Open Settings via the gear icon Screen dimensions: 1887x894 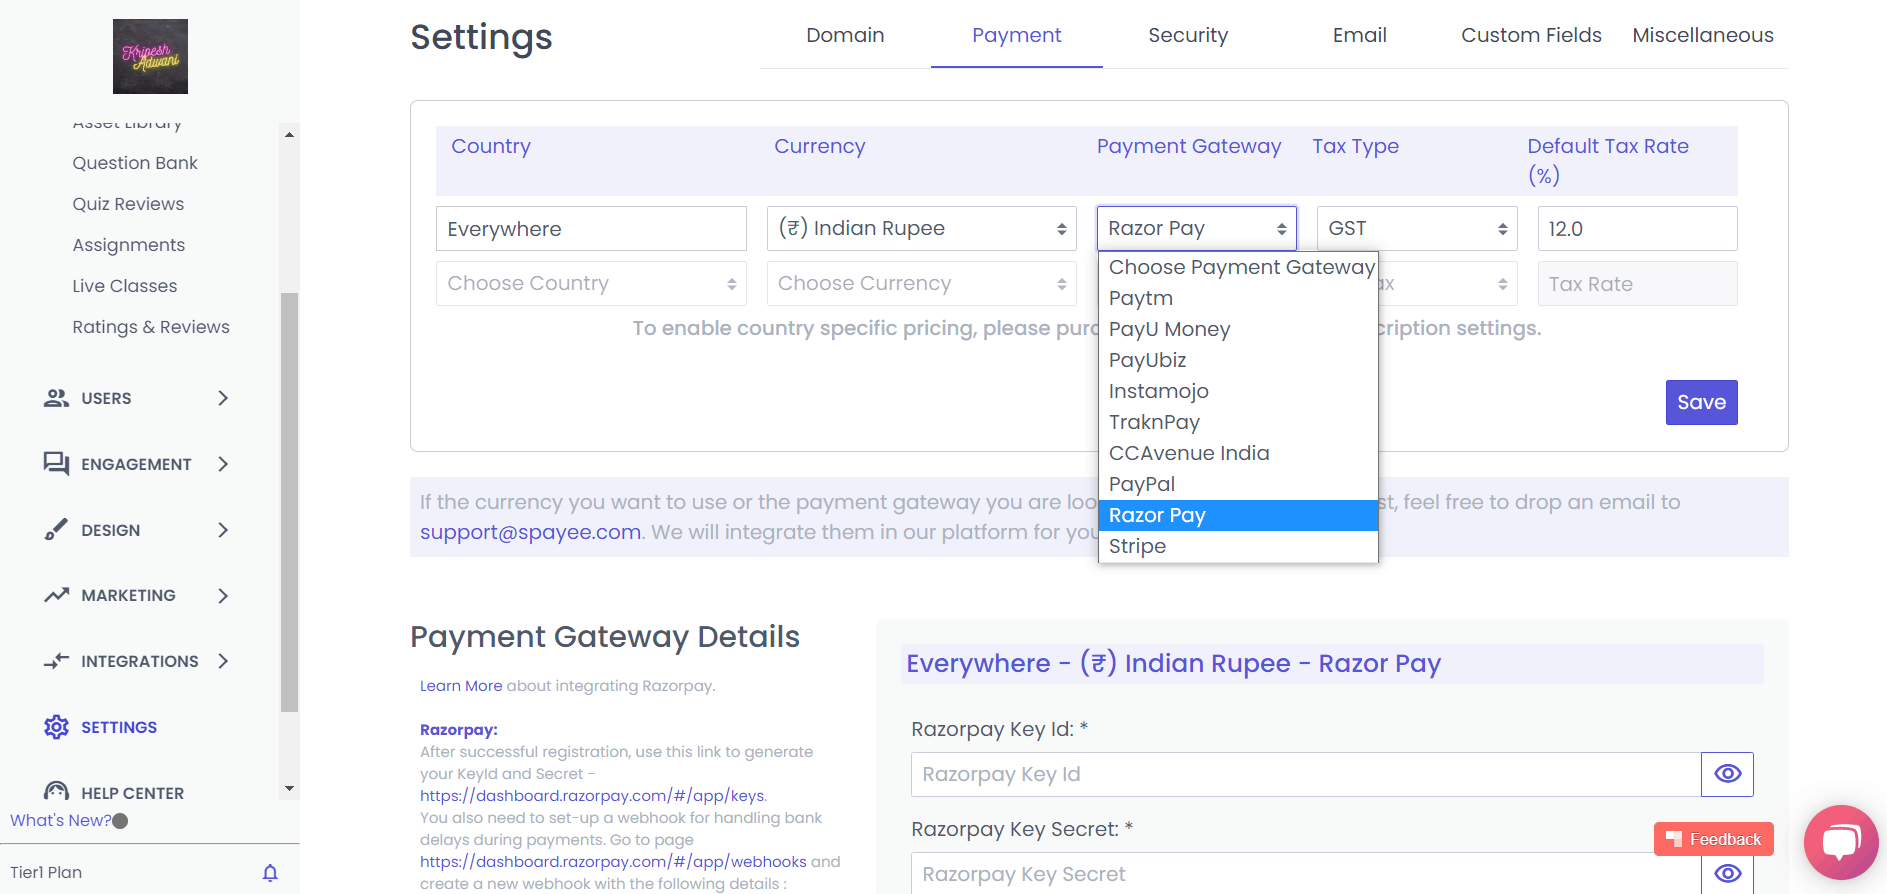point(56,727)
